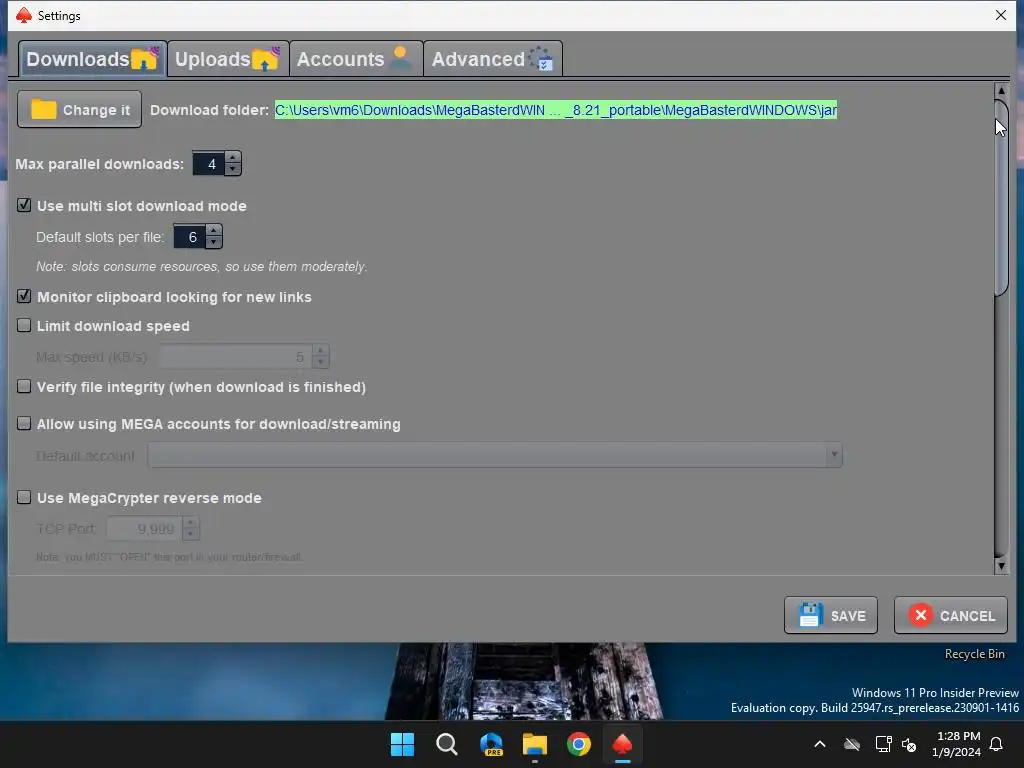This screenshot has width=1024, height=768.
Task: Enable Limit download speed checkbox
Action: [24, 325]
